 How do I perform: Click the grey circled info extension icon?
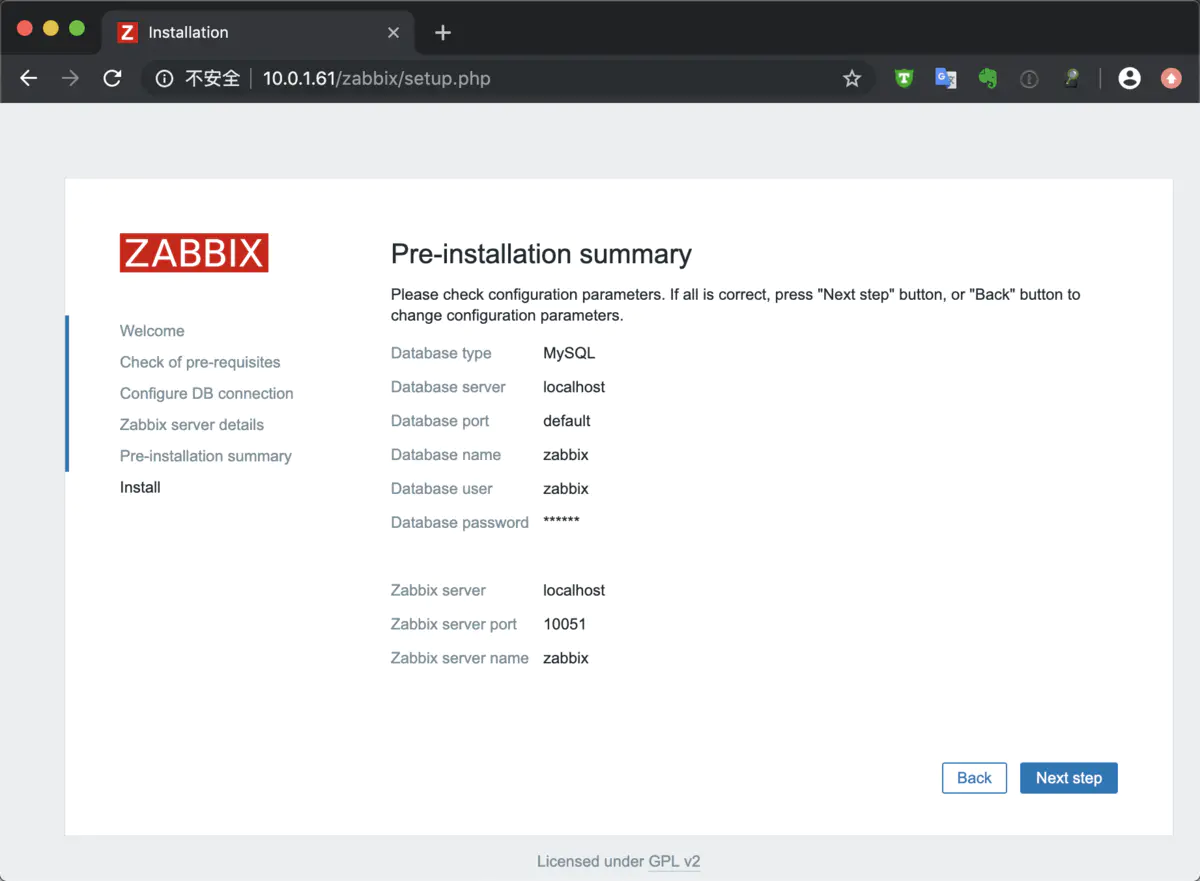[x=1029, y=79]
